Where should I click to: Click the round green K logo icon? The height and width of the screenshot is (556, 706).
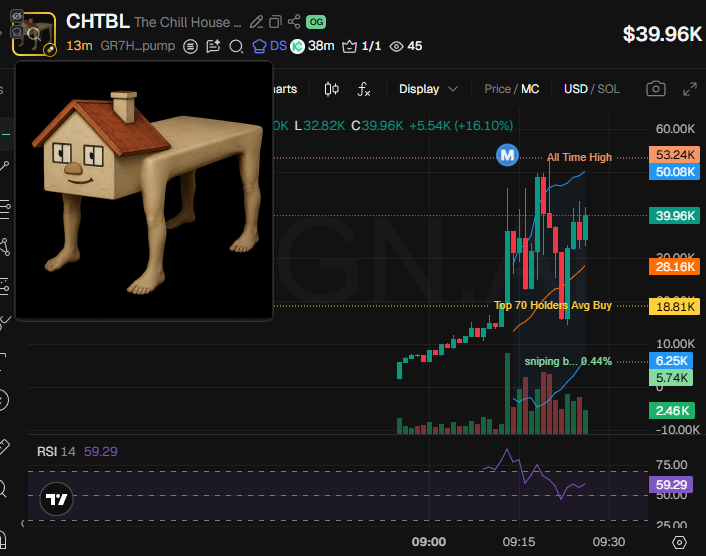[x=297, y=46]
